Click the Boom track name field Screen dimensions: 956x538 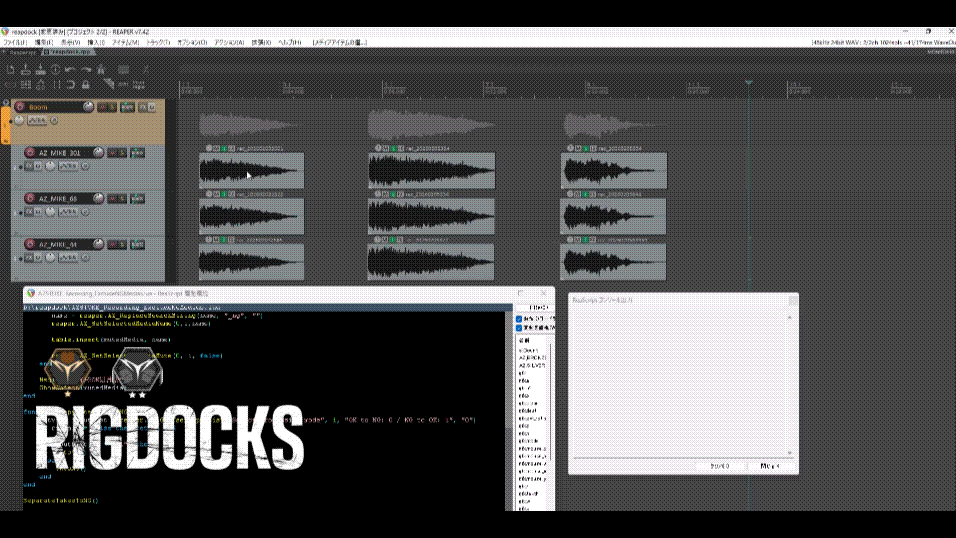click(54, 107)
